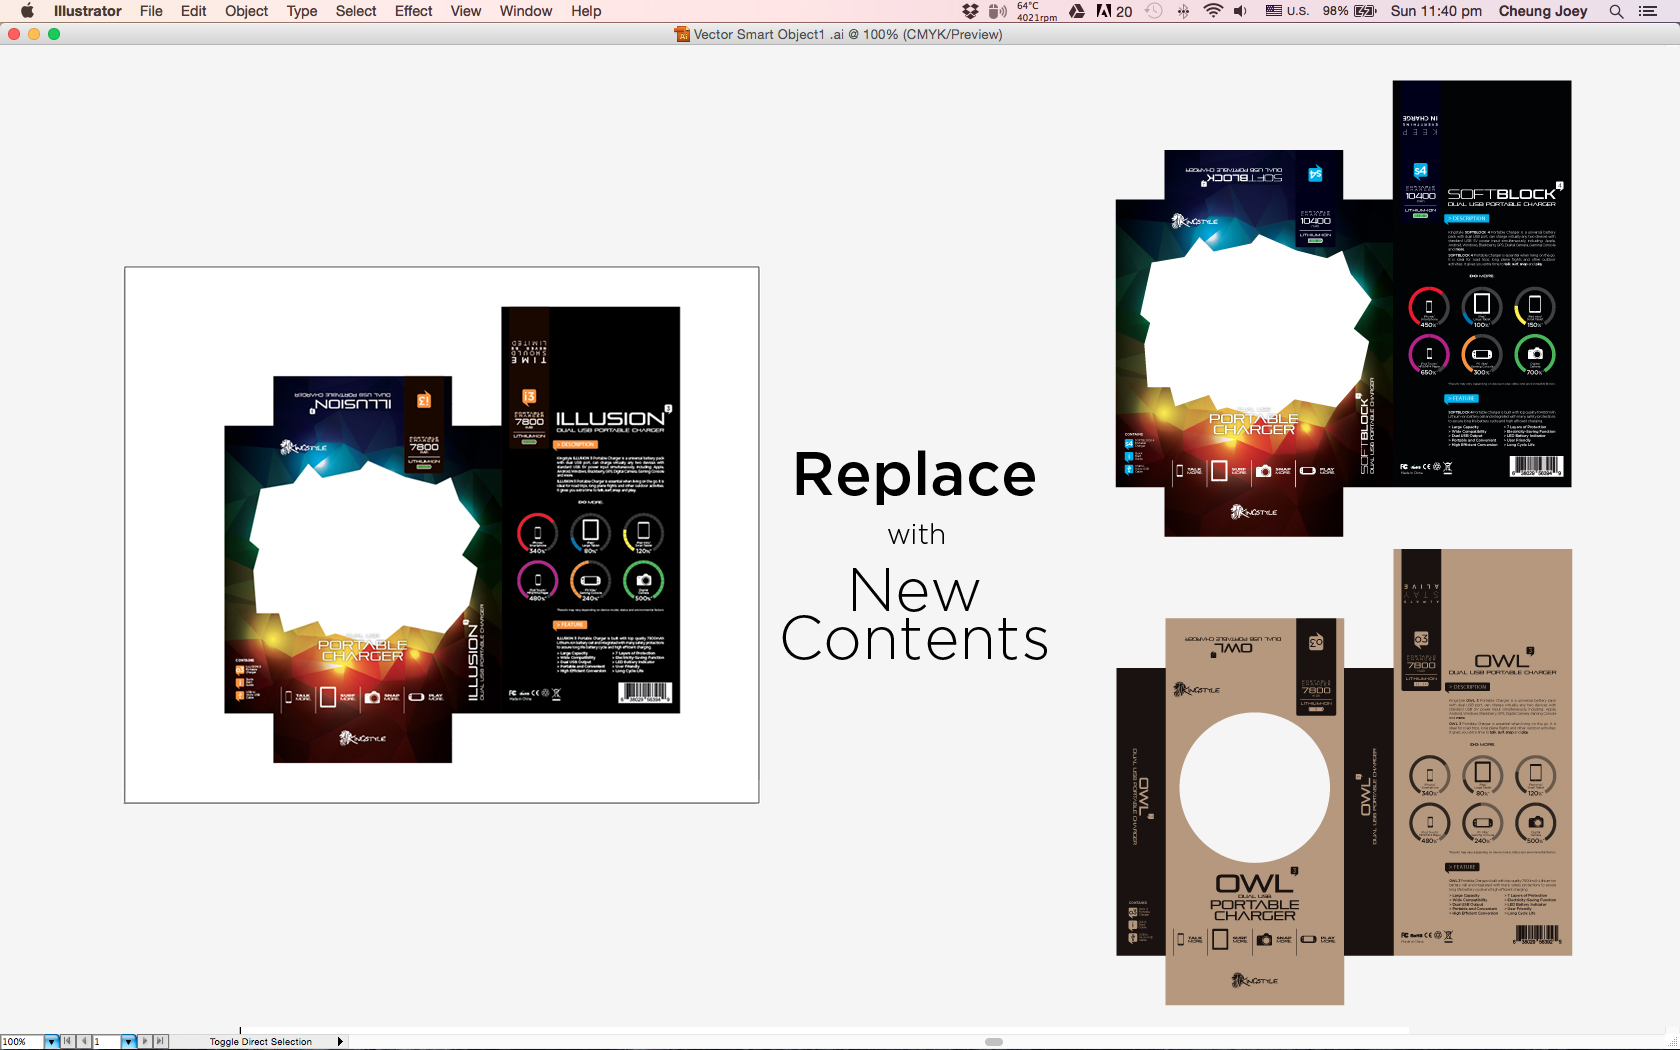1680x1050 pixels.
Task: Open Spotlight search magnifier
Action: point(1616,11)
